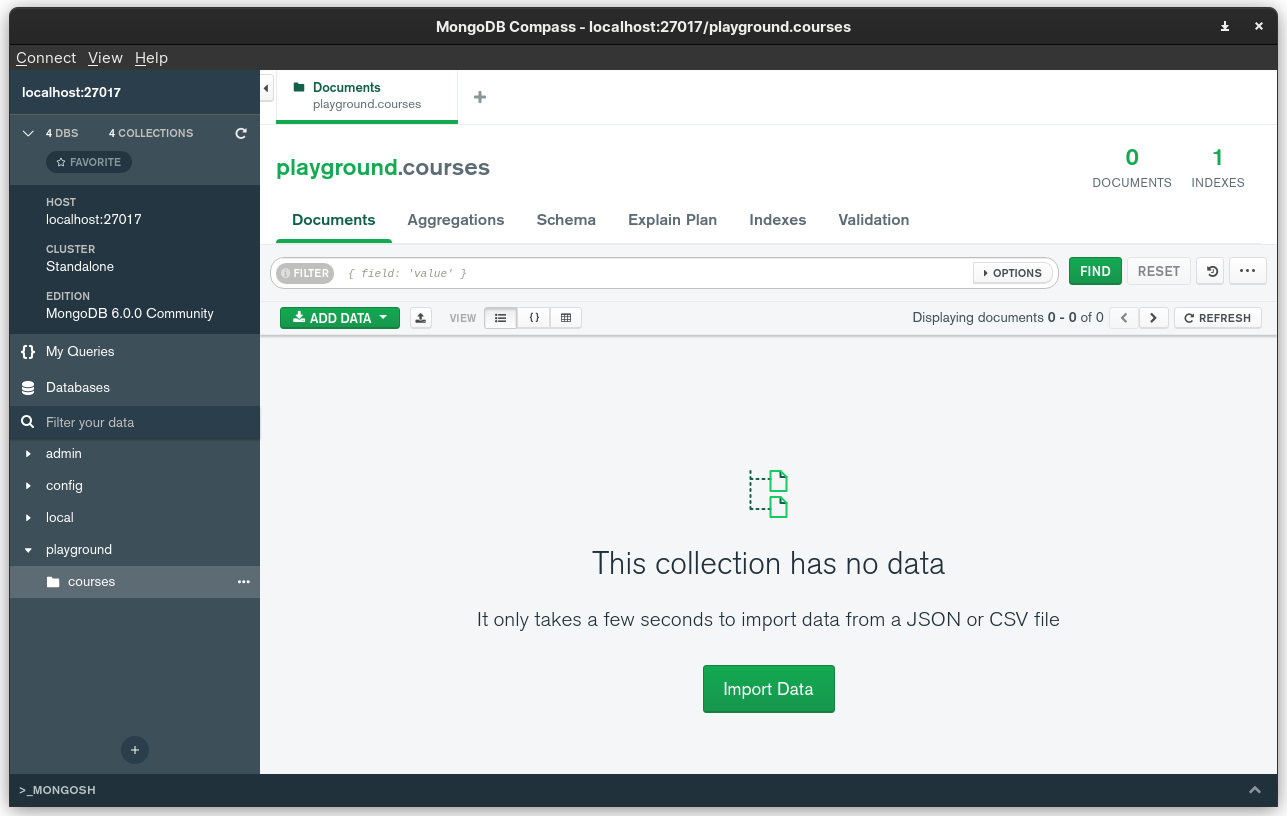This screenshot has width=1287, height=816.
Task: Open the Aggregations tab
Action: tap(456, 220)
